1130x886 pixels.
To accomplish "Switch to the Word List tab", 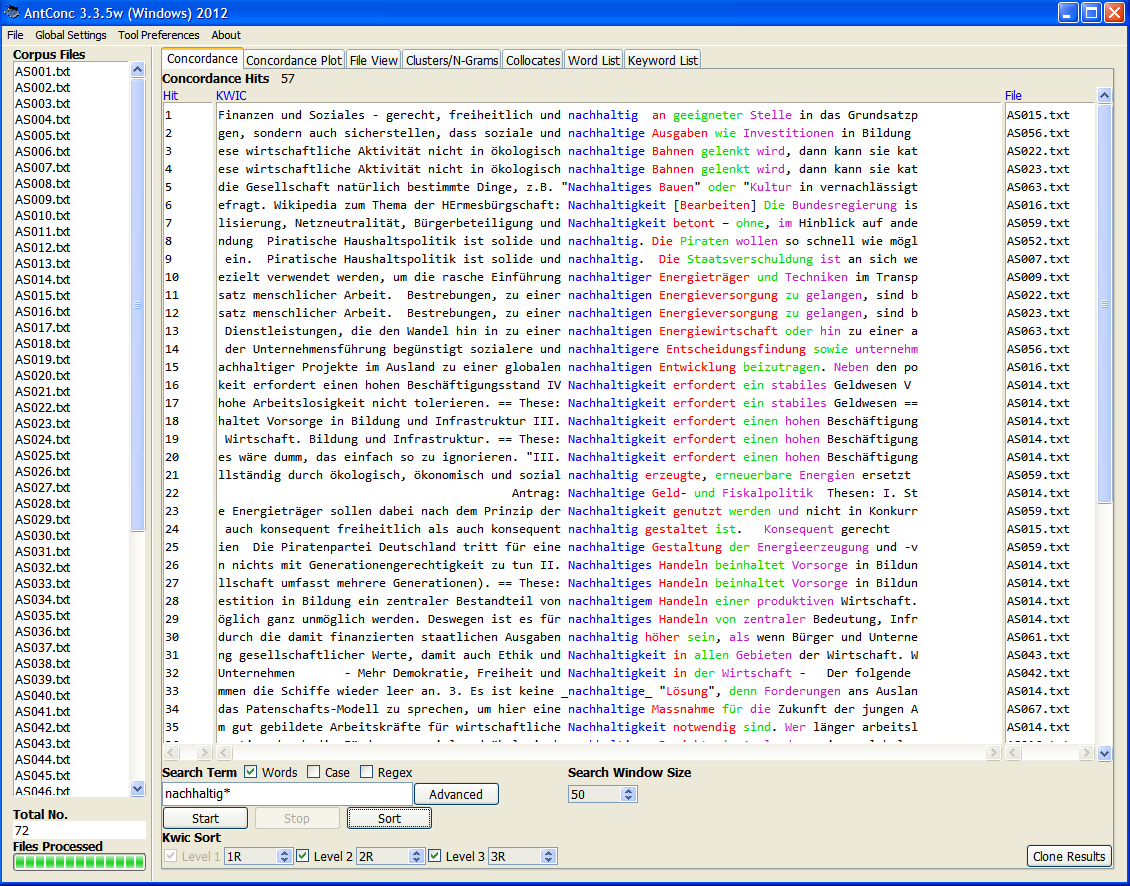I will (x=594, y=60).
